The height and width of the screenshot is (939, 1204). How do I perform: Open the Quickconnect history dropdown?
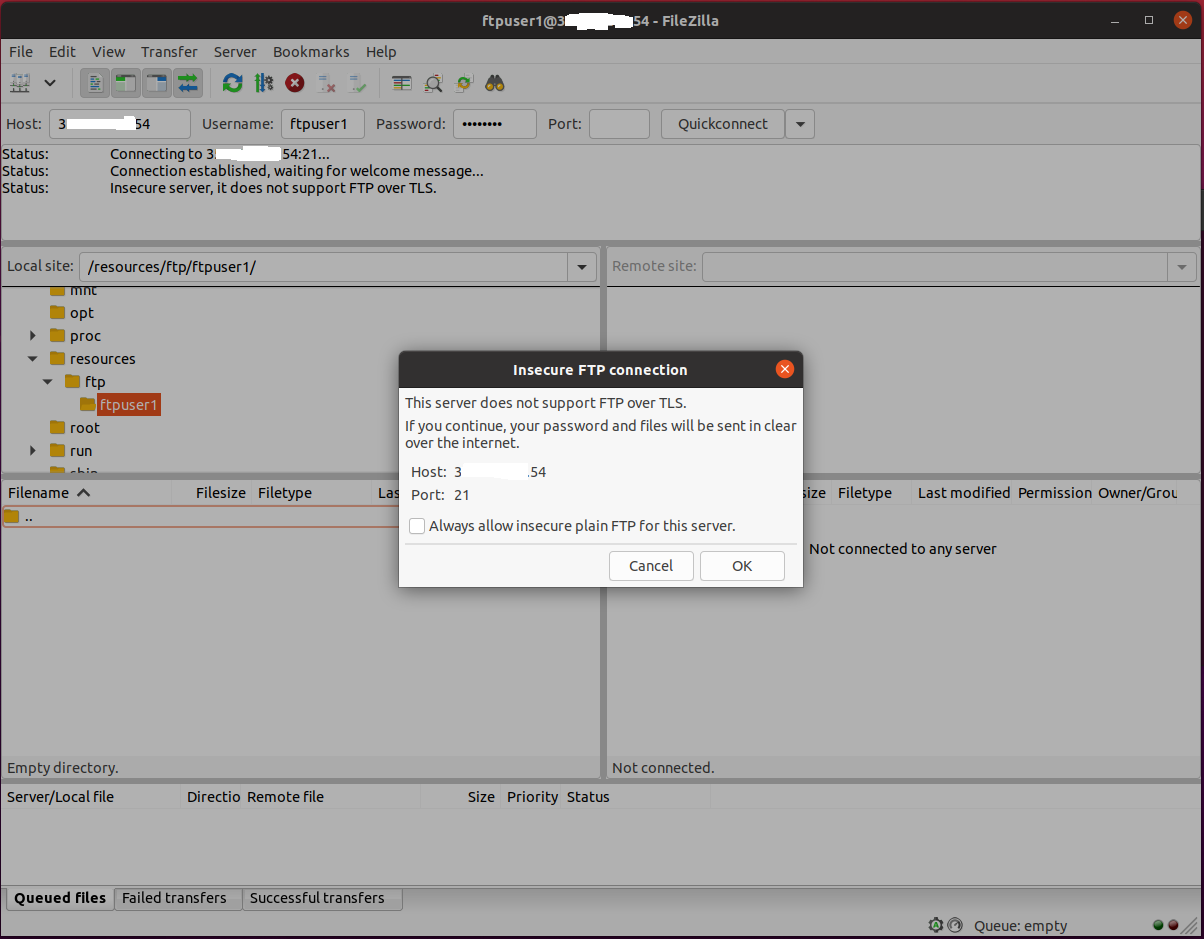tap(800, 124)
